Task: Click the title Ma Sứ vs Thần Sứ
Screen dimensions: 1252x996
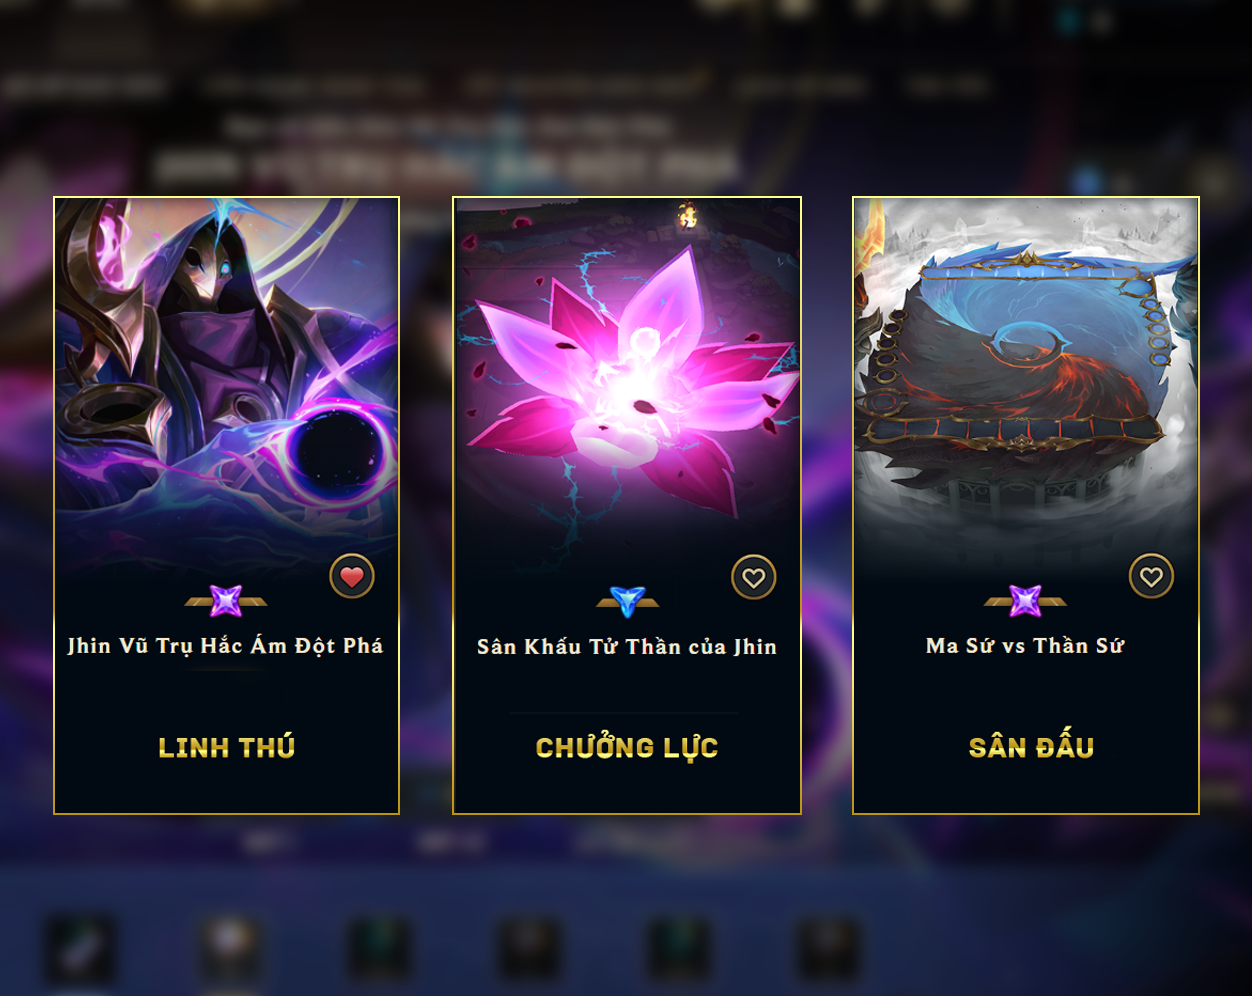Action: pyautogui.click(x=1025, y=646)
